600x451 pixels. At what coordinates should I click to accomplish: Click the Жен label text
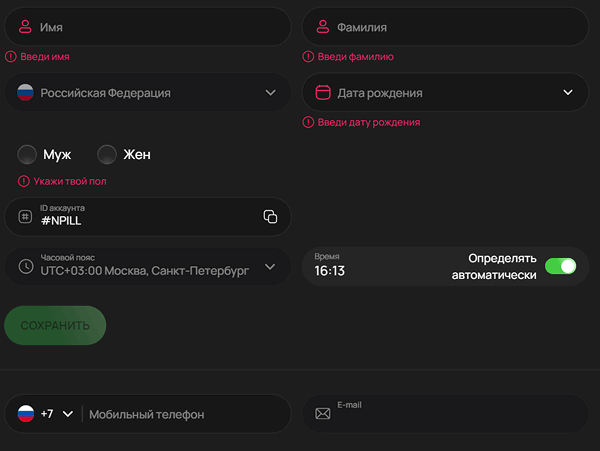point(137,155)
